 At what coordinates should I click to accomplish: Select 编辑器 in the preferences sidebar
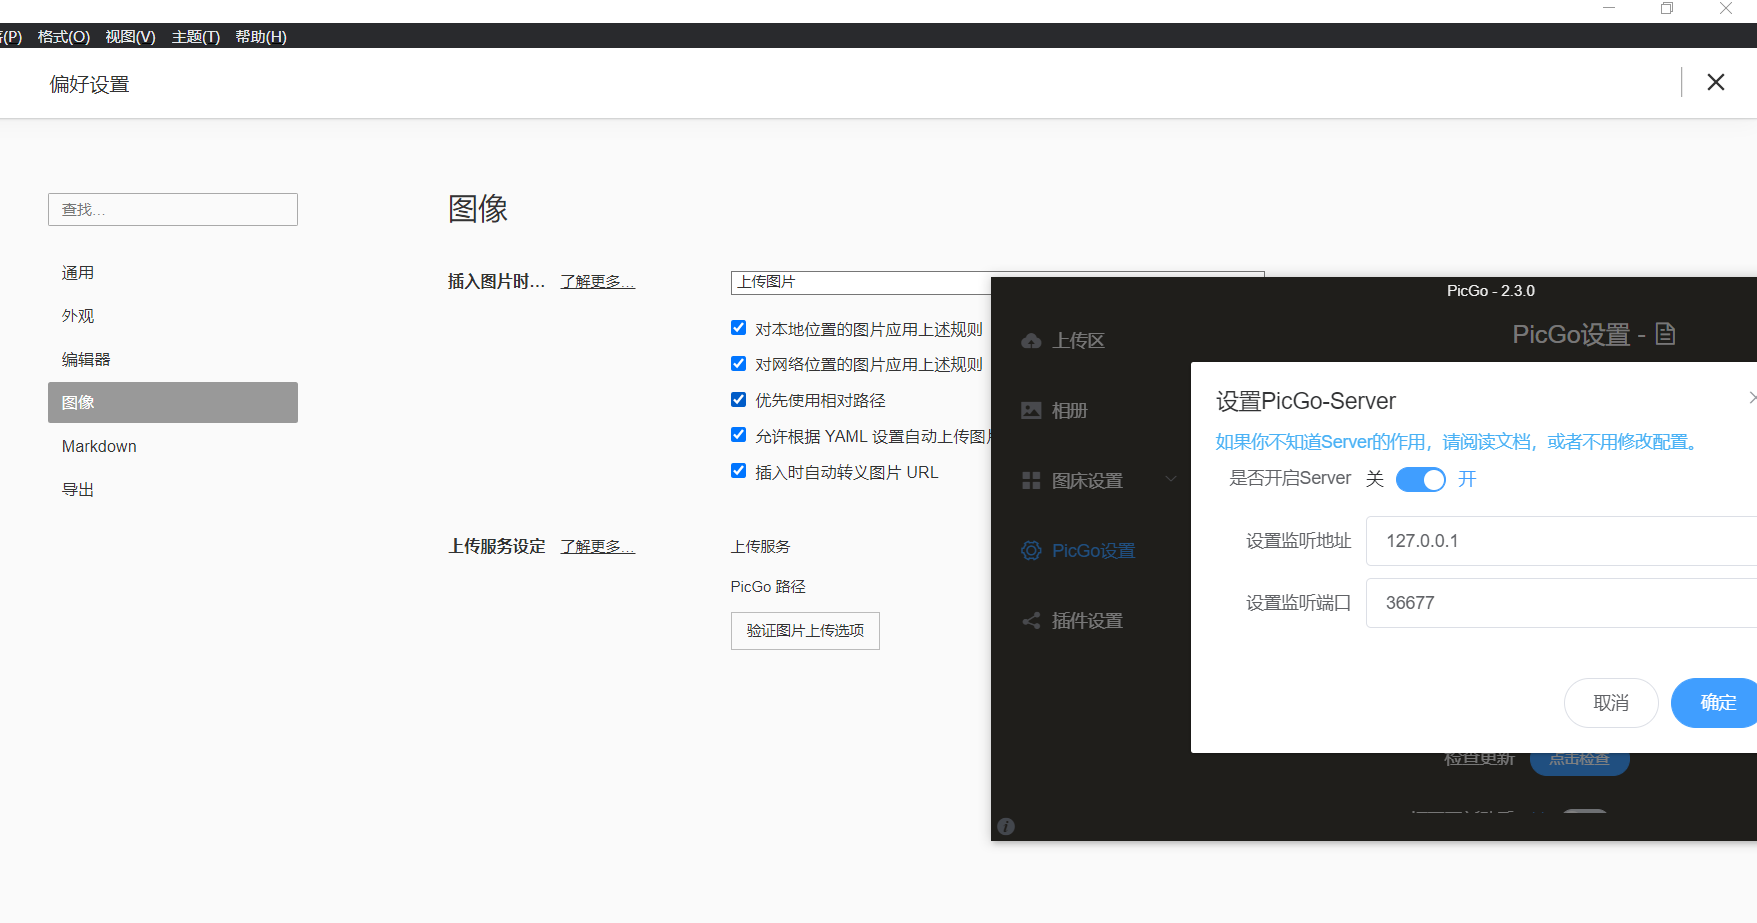[173, 360]
